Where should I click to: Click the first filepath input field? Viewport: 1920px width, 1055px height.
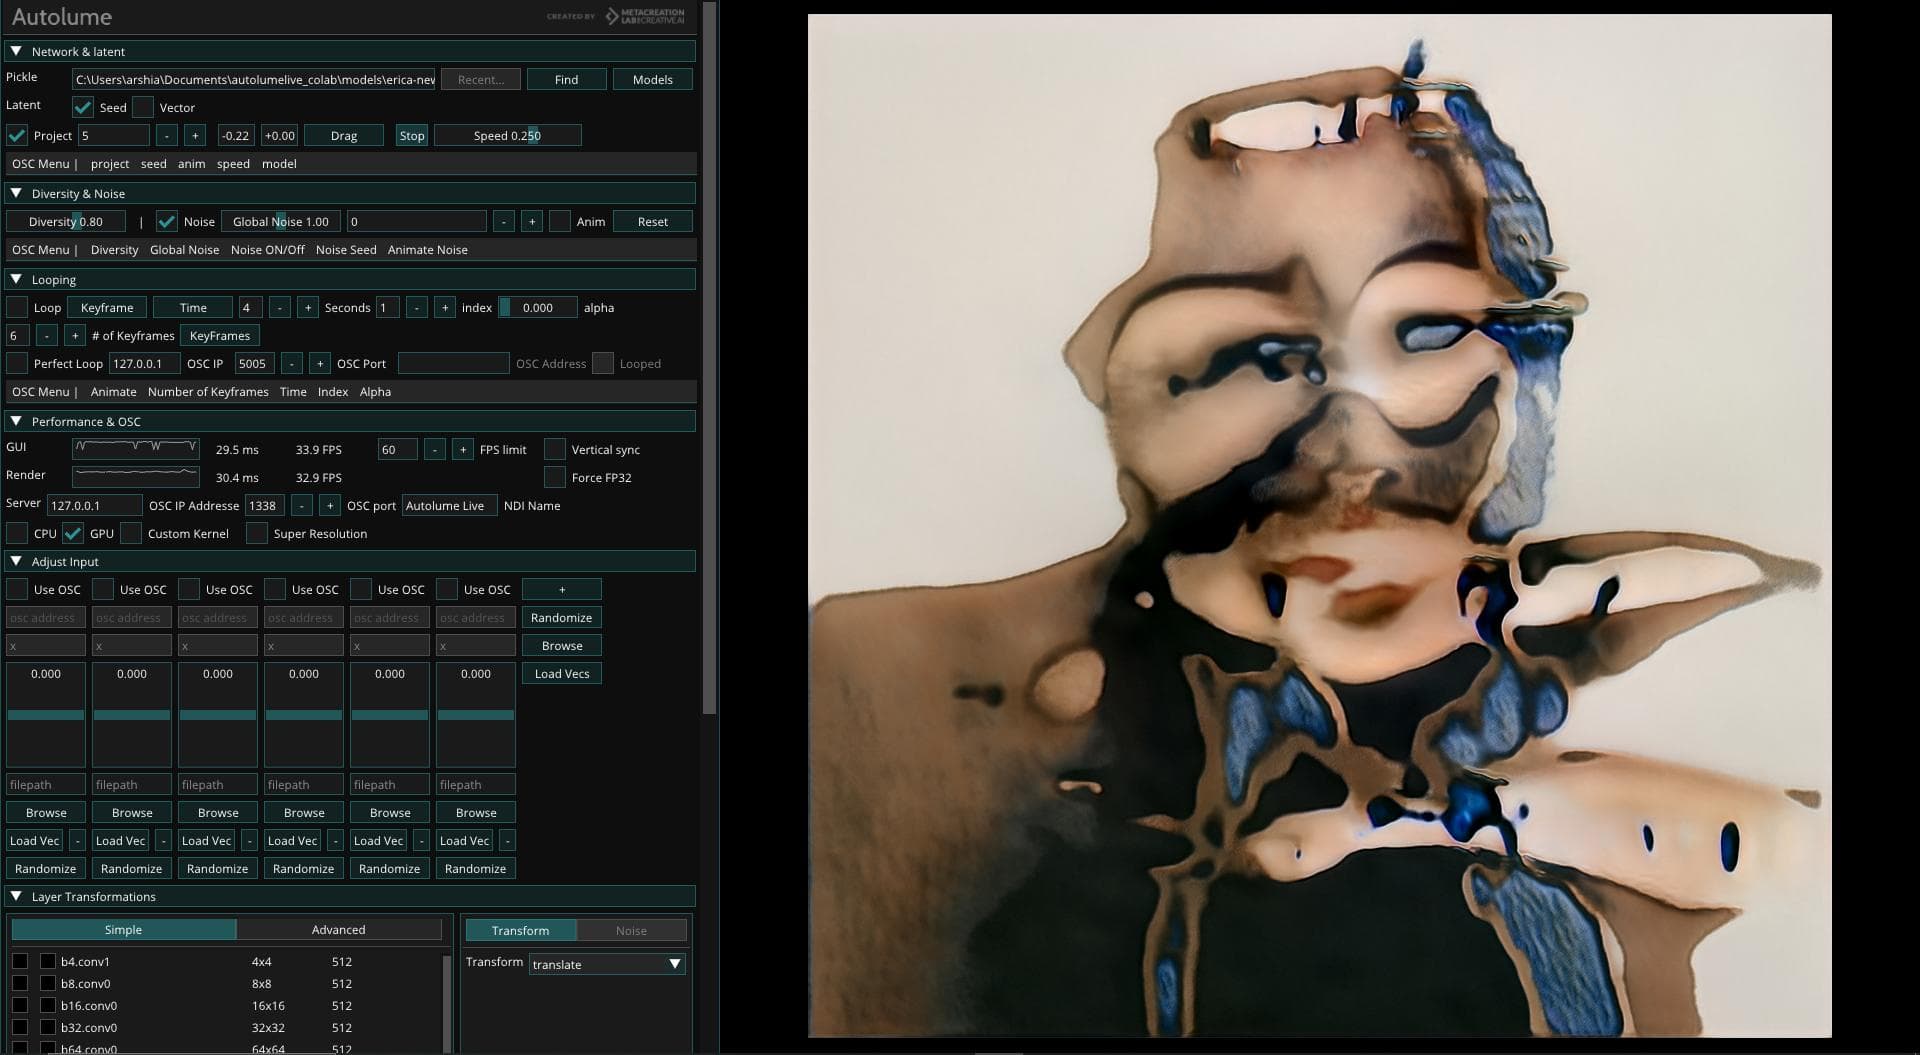coord(46,784)
